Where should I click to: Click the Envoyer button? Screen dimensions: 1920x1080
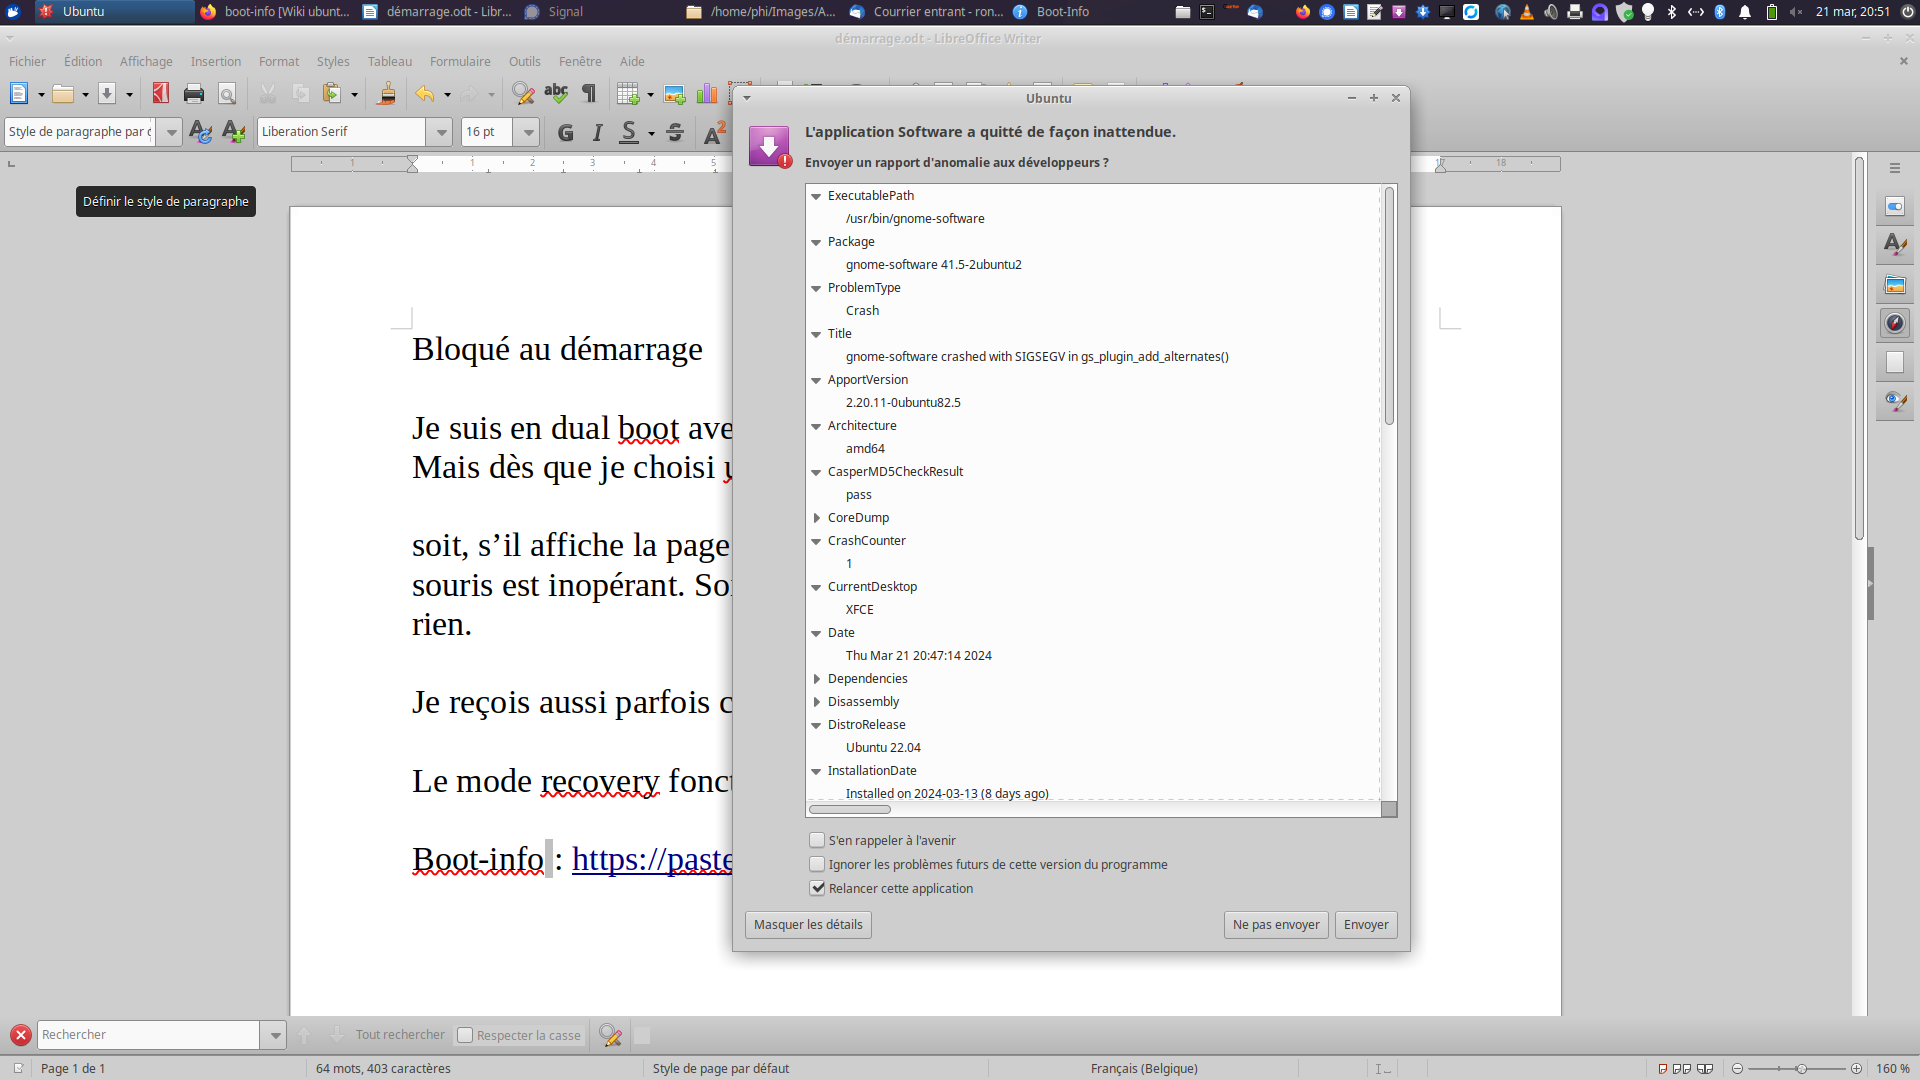coord(1365,925)
